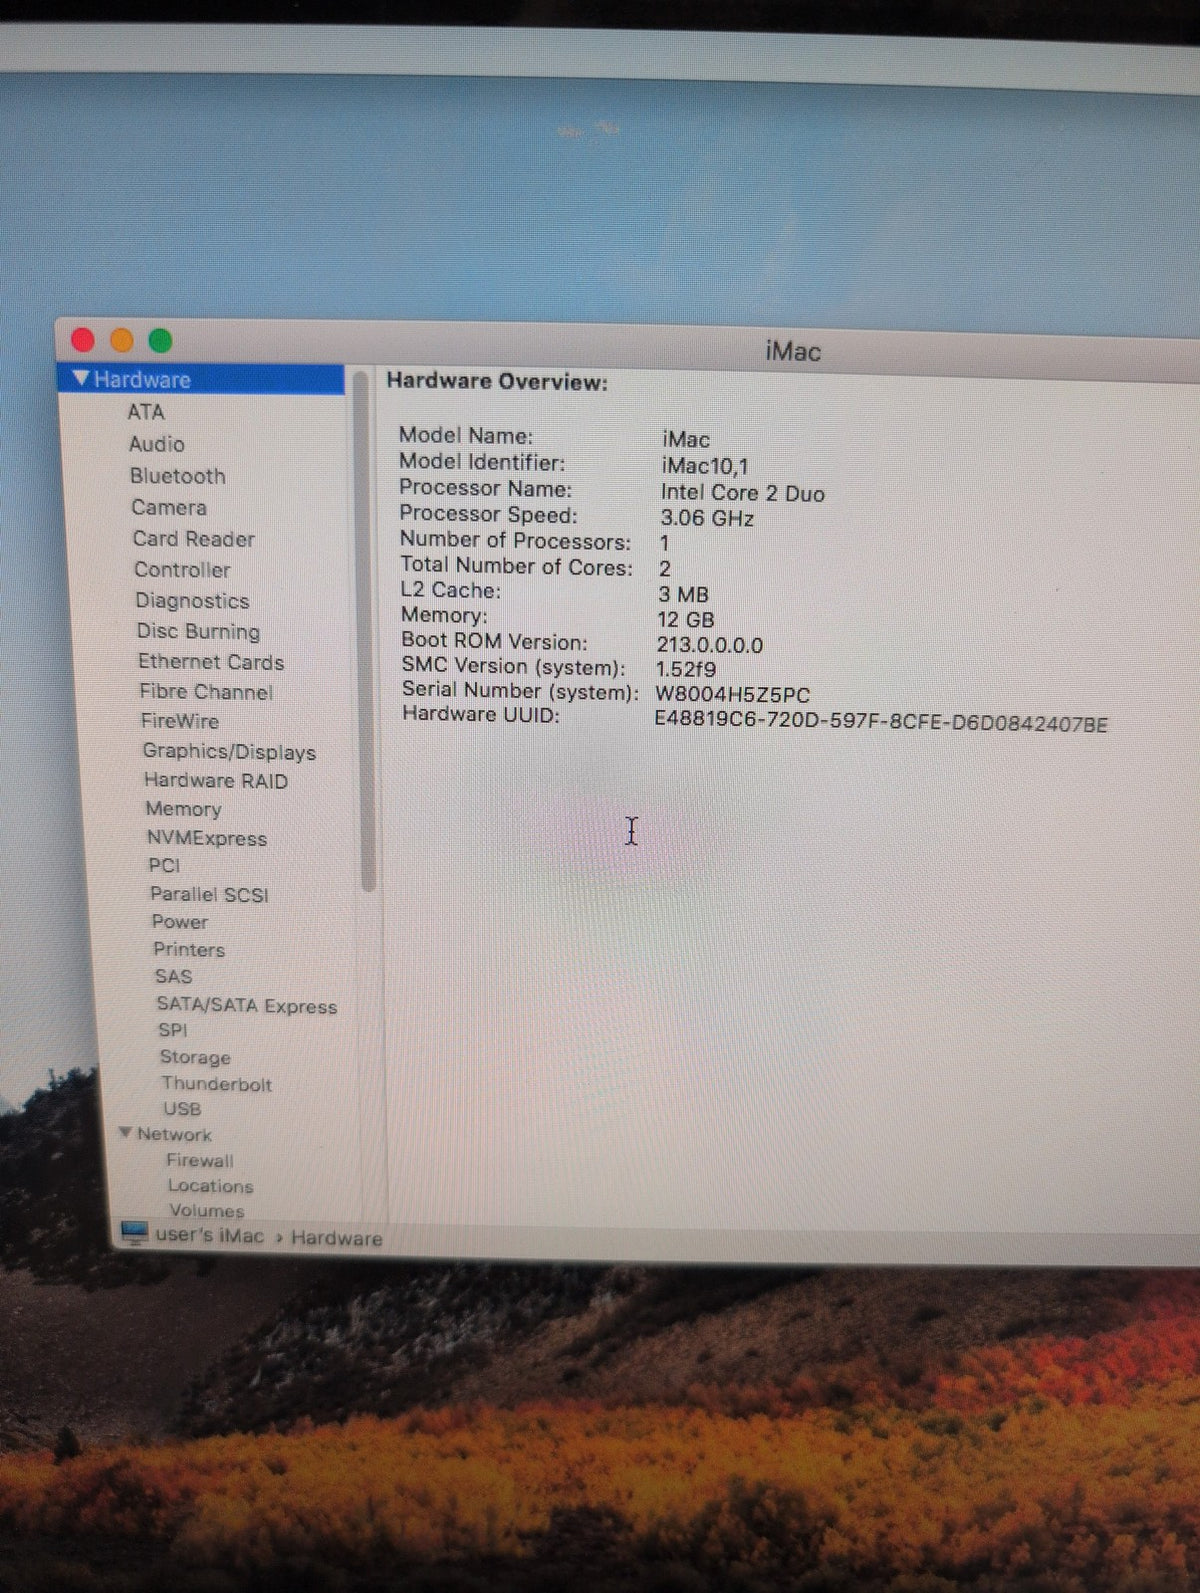
Task: Open the Card Reader section
Action: 194,539
